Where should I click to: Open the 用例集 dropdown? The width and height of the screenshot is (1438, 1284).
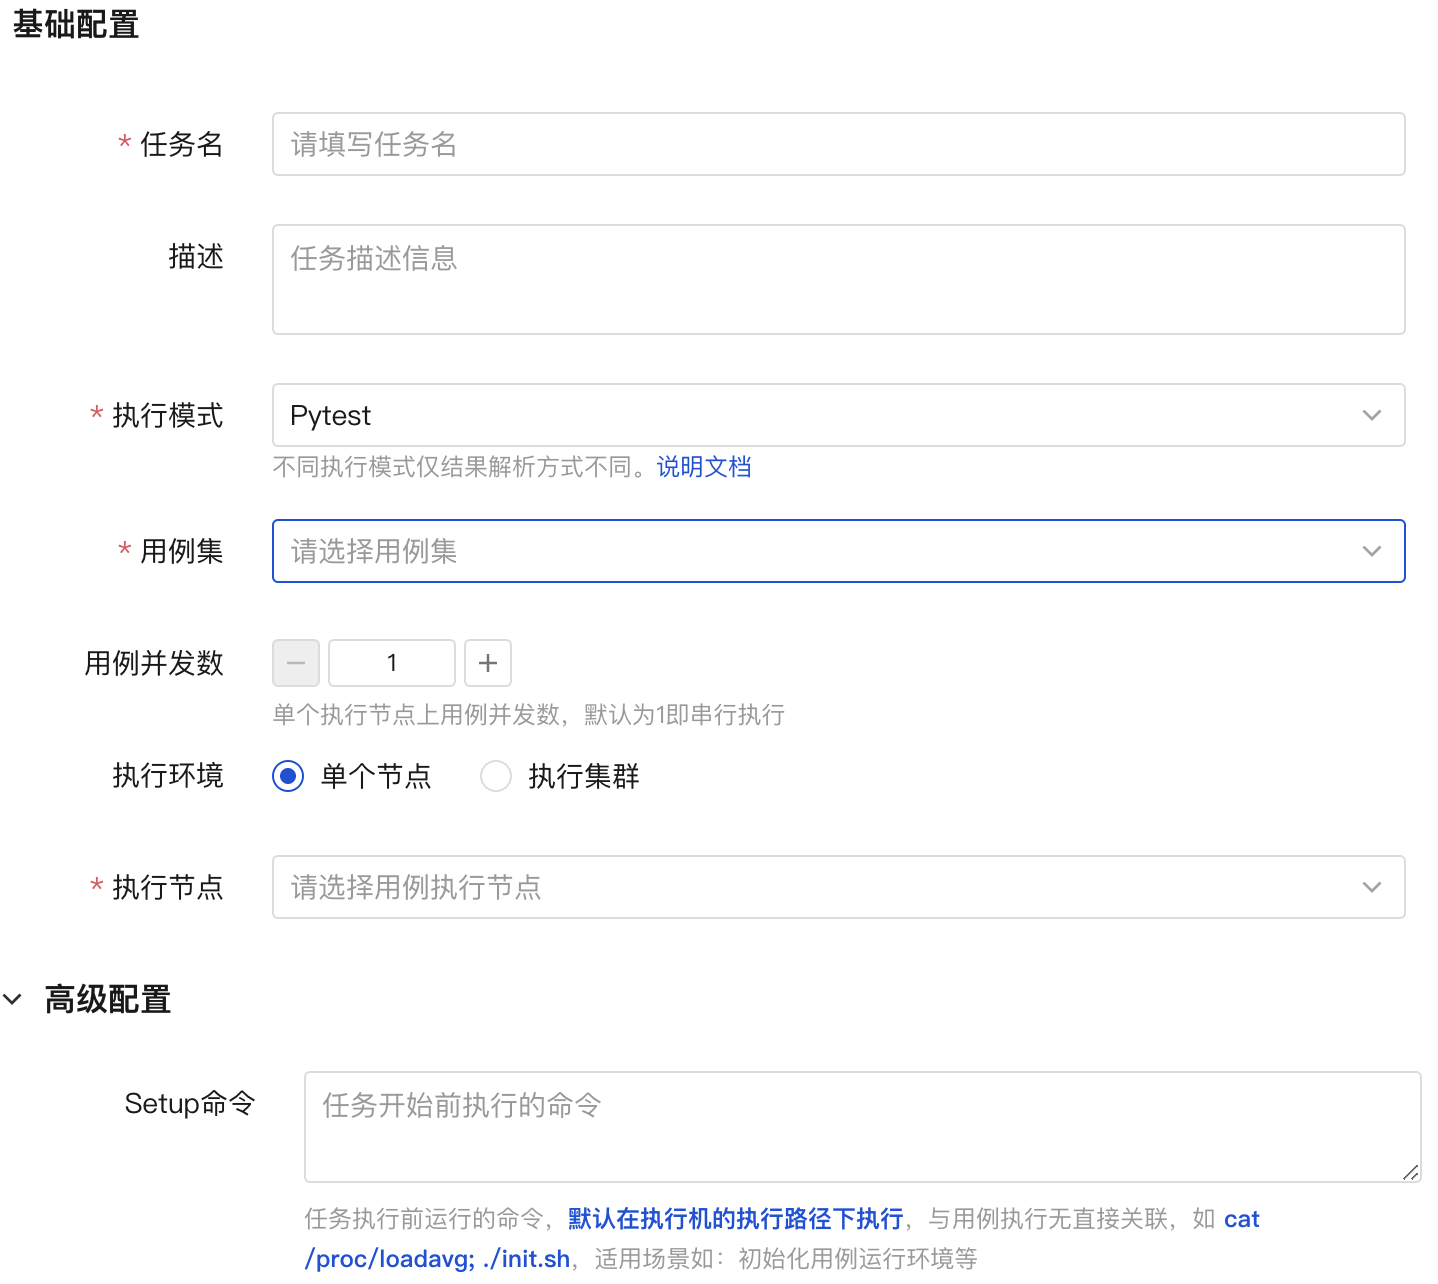[x=838, y=551]
